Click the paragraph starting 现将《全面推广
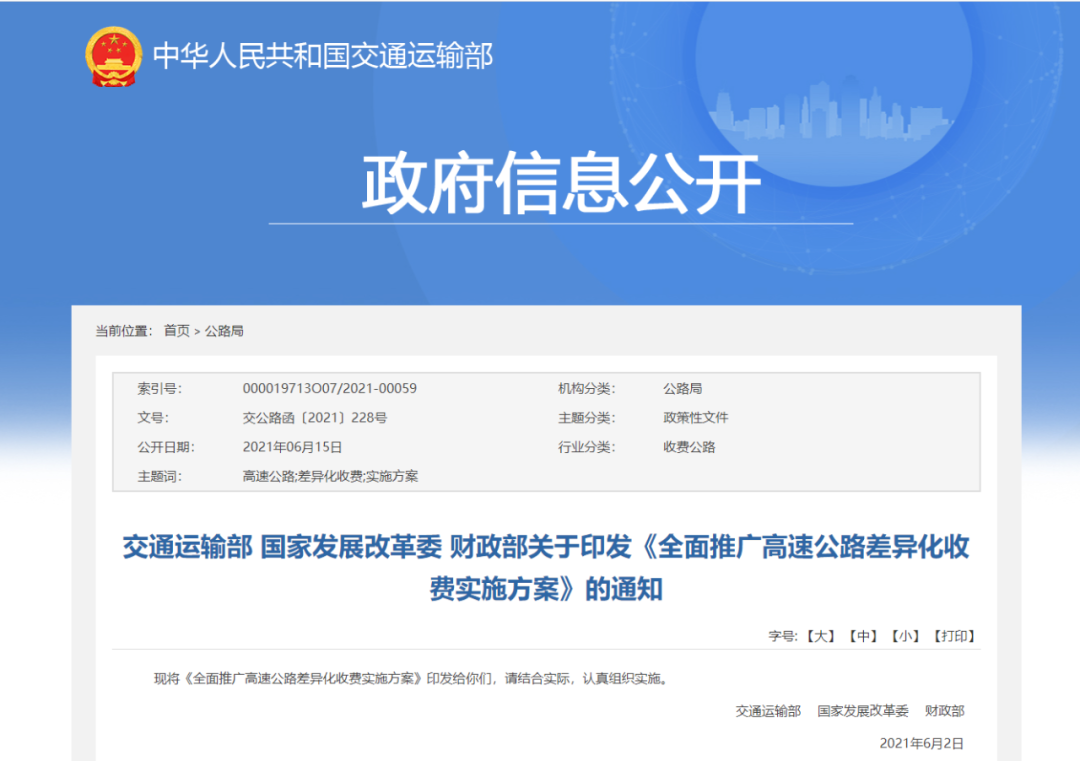 [413, 679]
